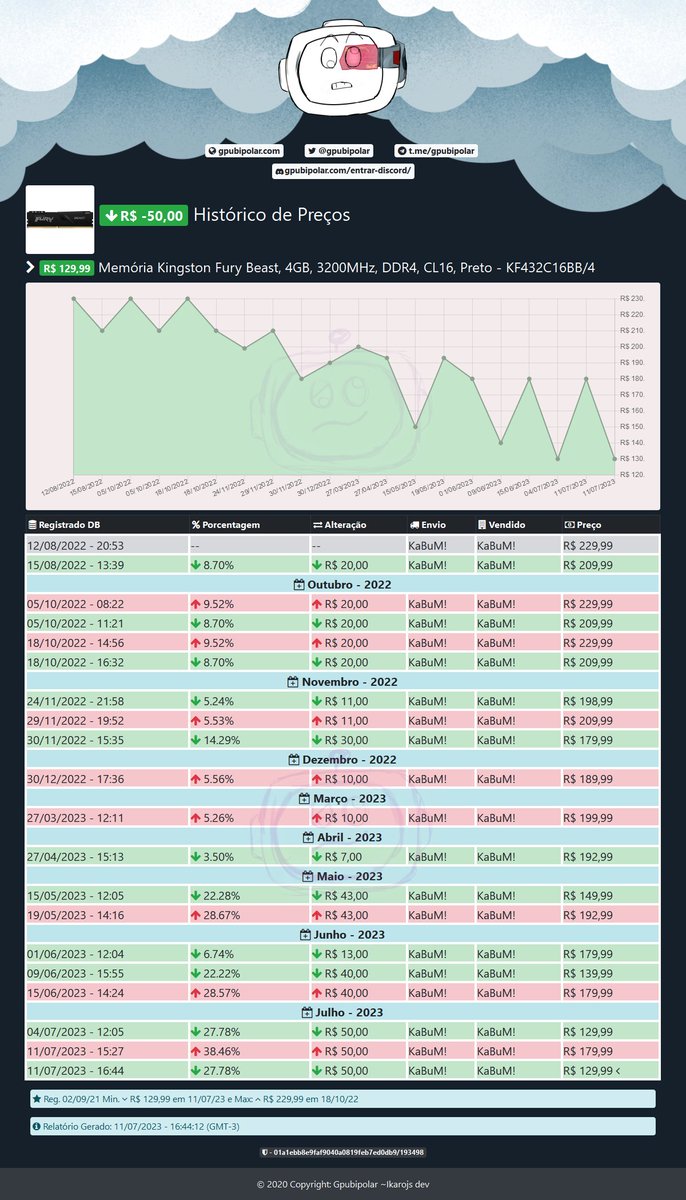Open the gpubipolar.com link

coord(244,151)
